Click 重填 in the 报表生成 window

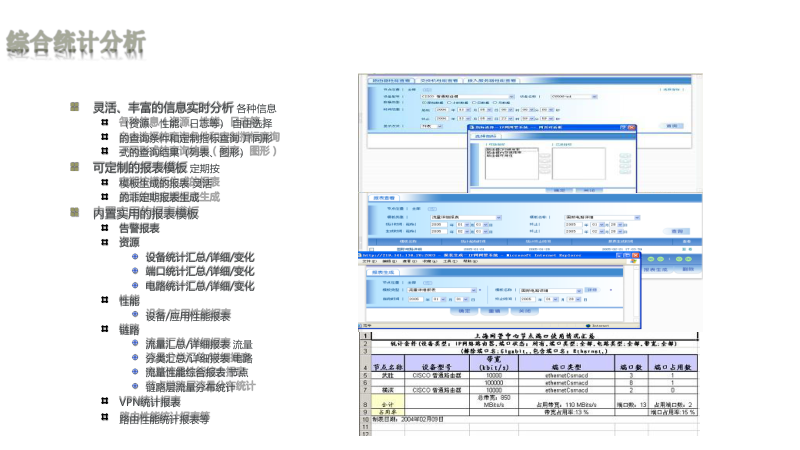pyautogui.click(x=494, y=311)
